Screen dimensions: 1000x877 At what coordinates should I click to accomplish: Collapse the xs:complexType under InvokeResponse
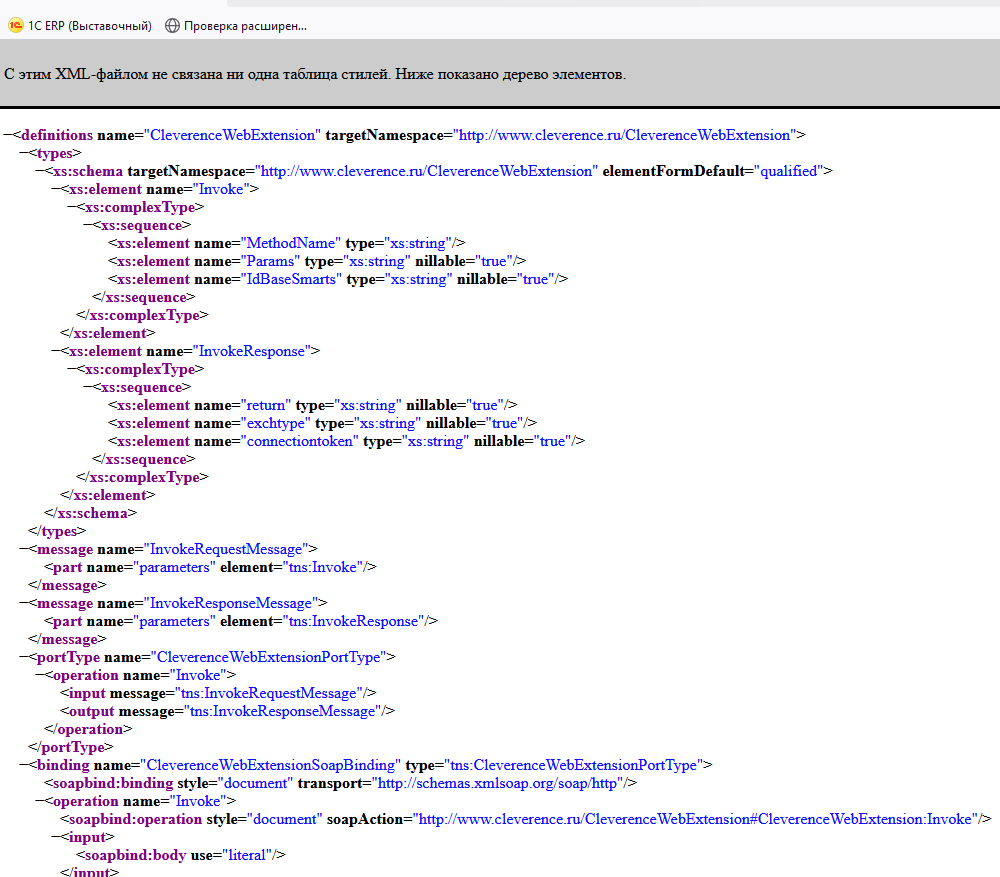[71, 369]
